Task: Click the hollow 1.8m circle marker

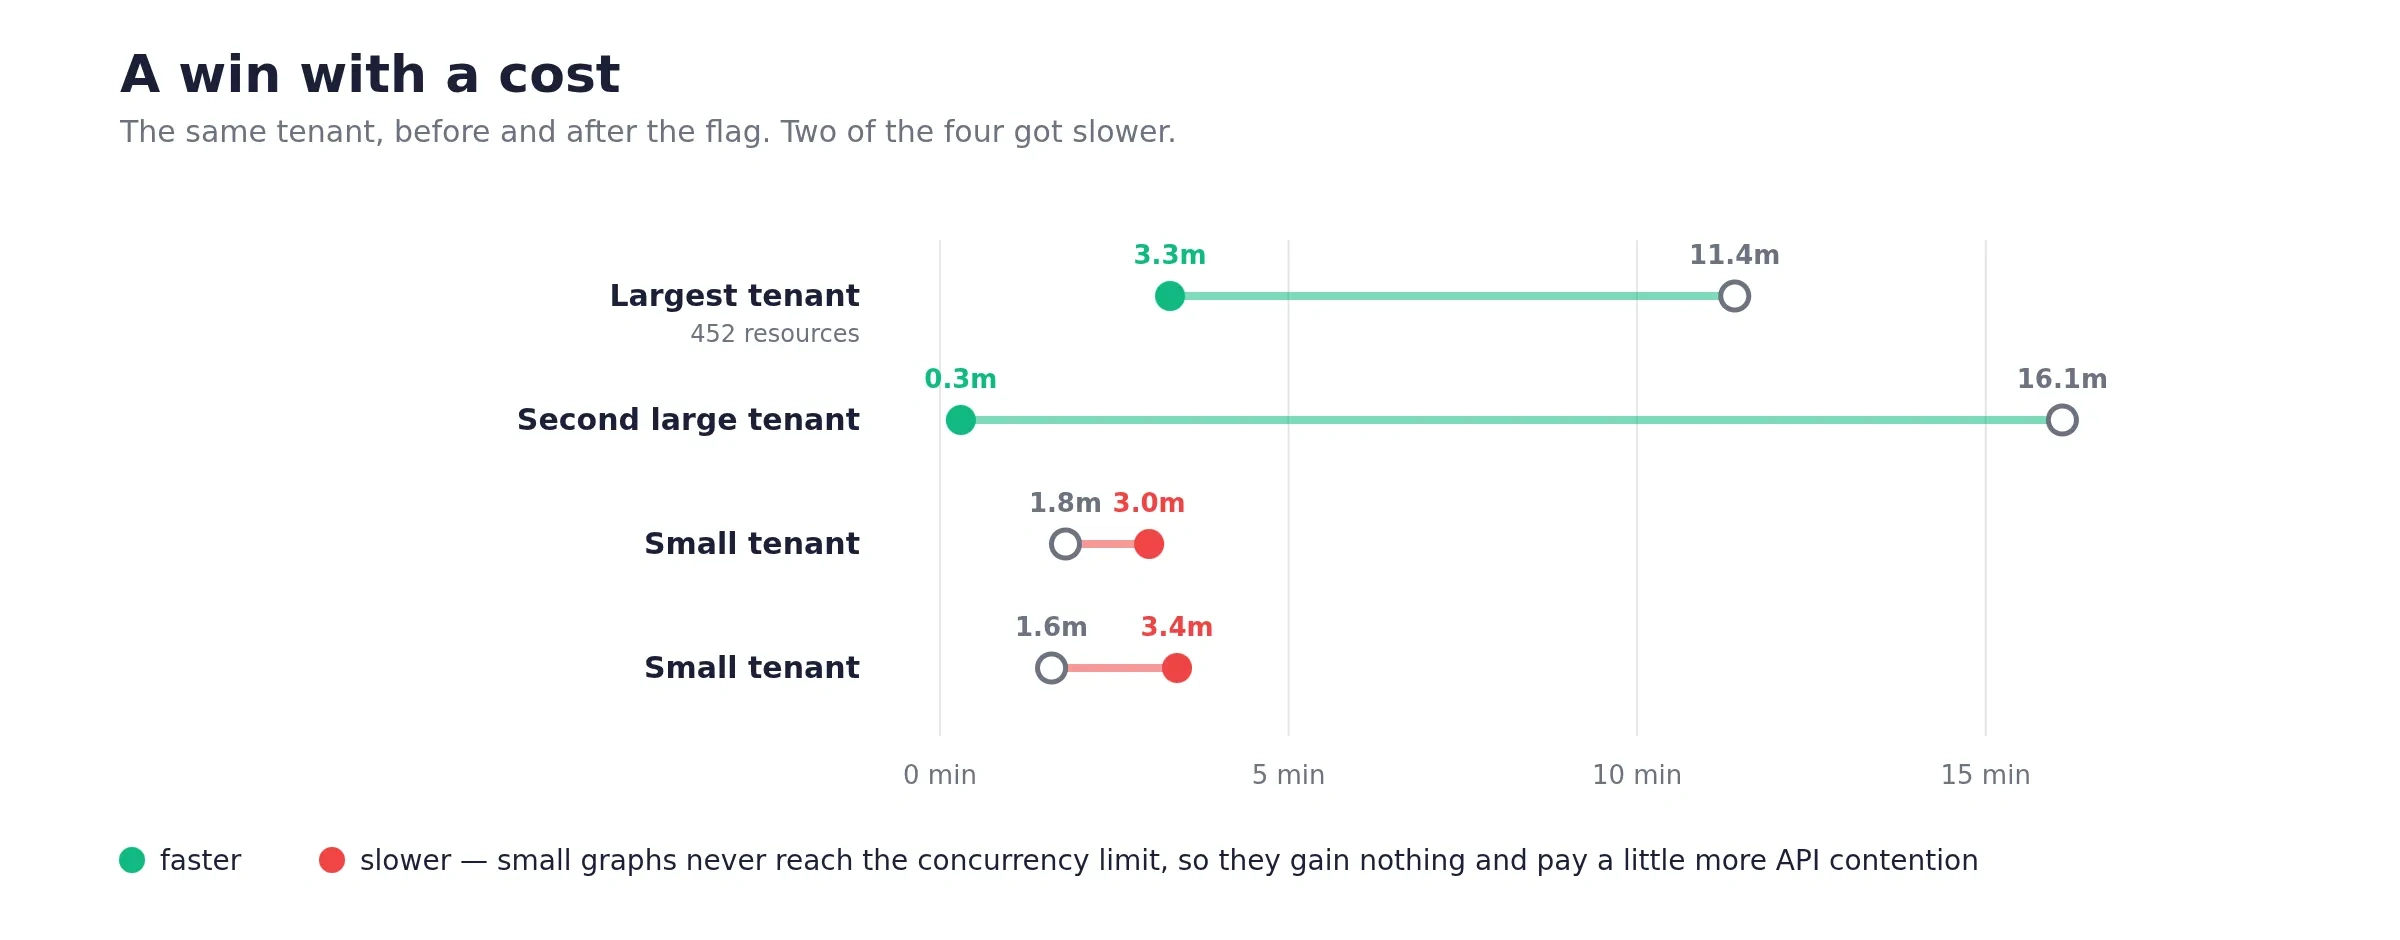Action: [1065, 544]
